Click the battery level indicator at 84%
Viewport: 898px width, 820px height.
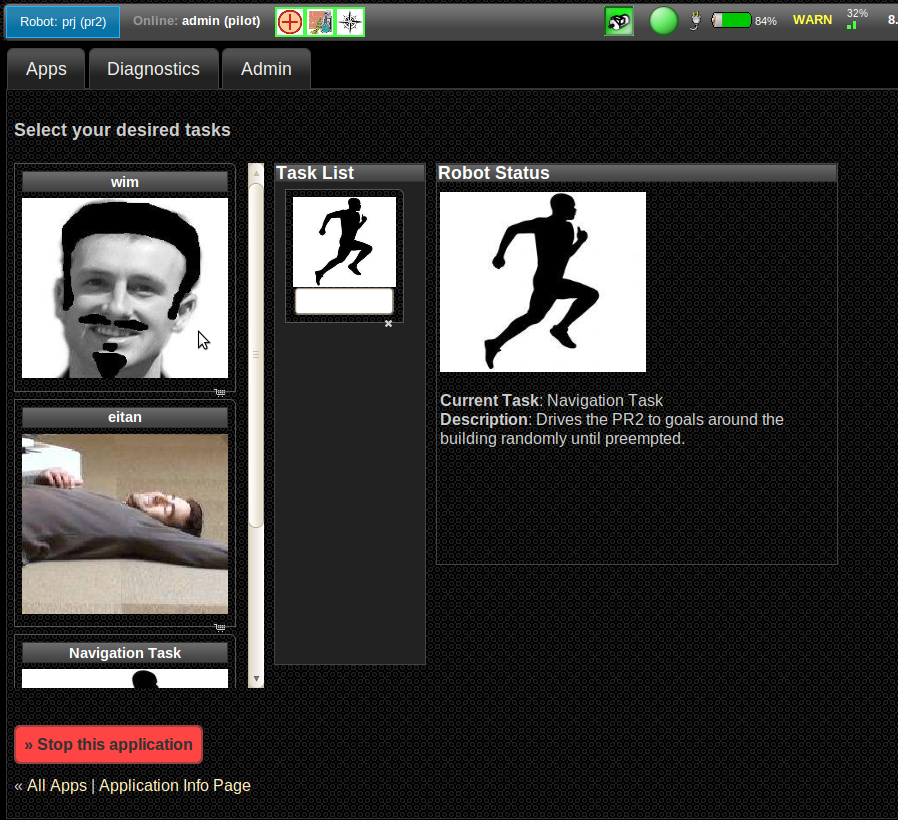[732, 21]
